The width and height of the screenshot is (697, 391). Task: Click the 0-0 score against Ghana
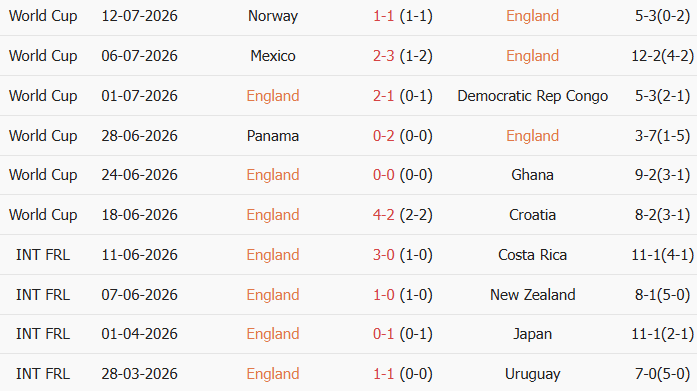(x=383, y=175)
